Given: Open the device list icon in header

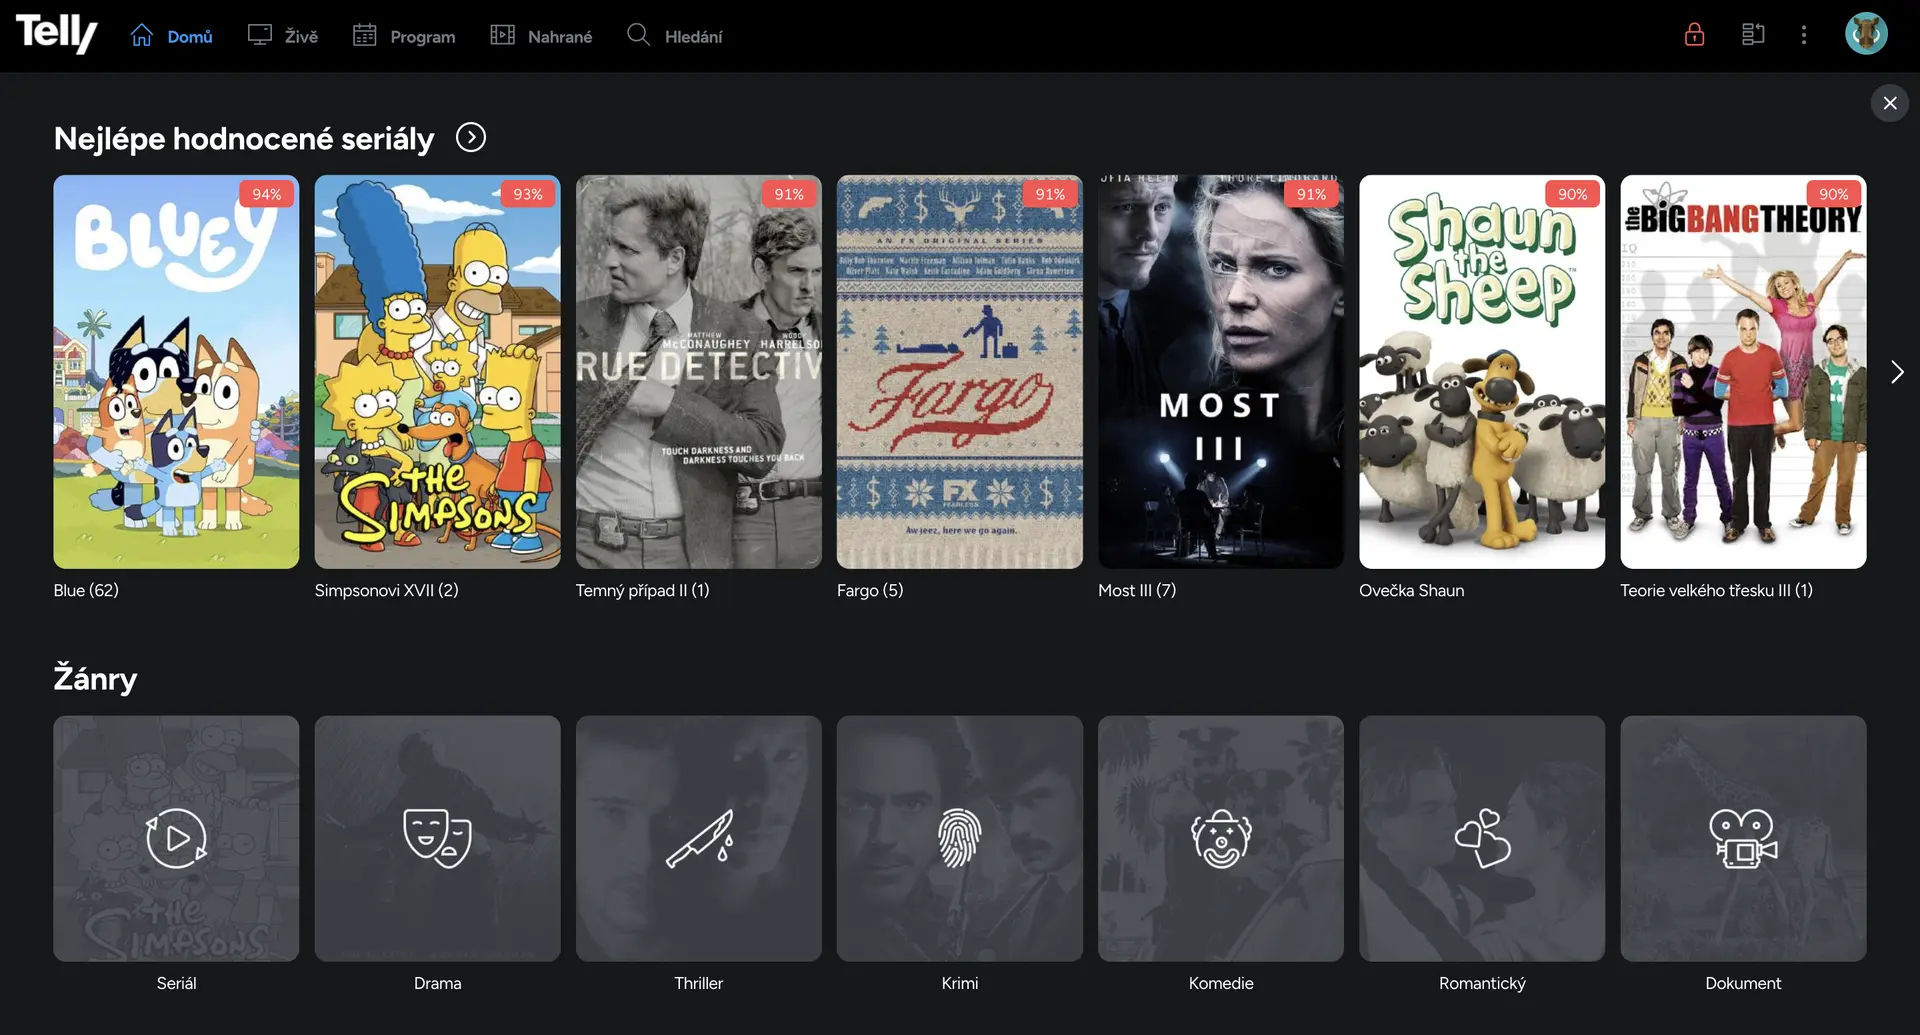Looking at the screenshot, I should (1753, 35).
